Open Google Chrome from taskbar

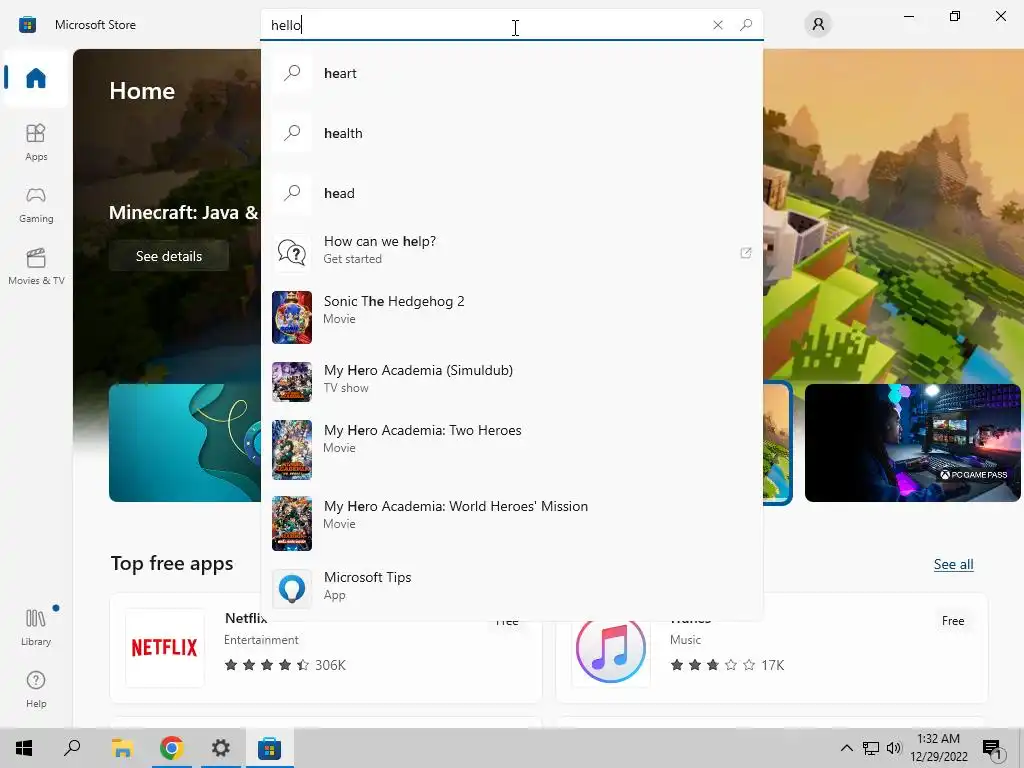point(171,748)
